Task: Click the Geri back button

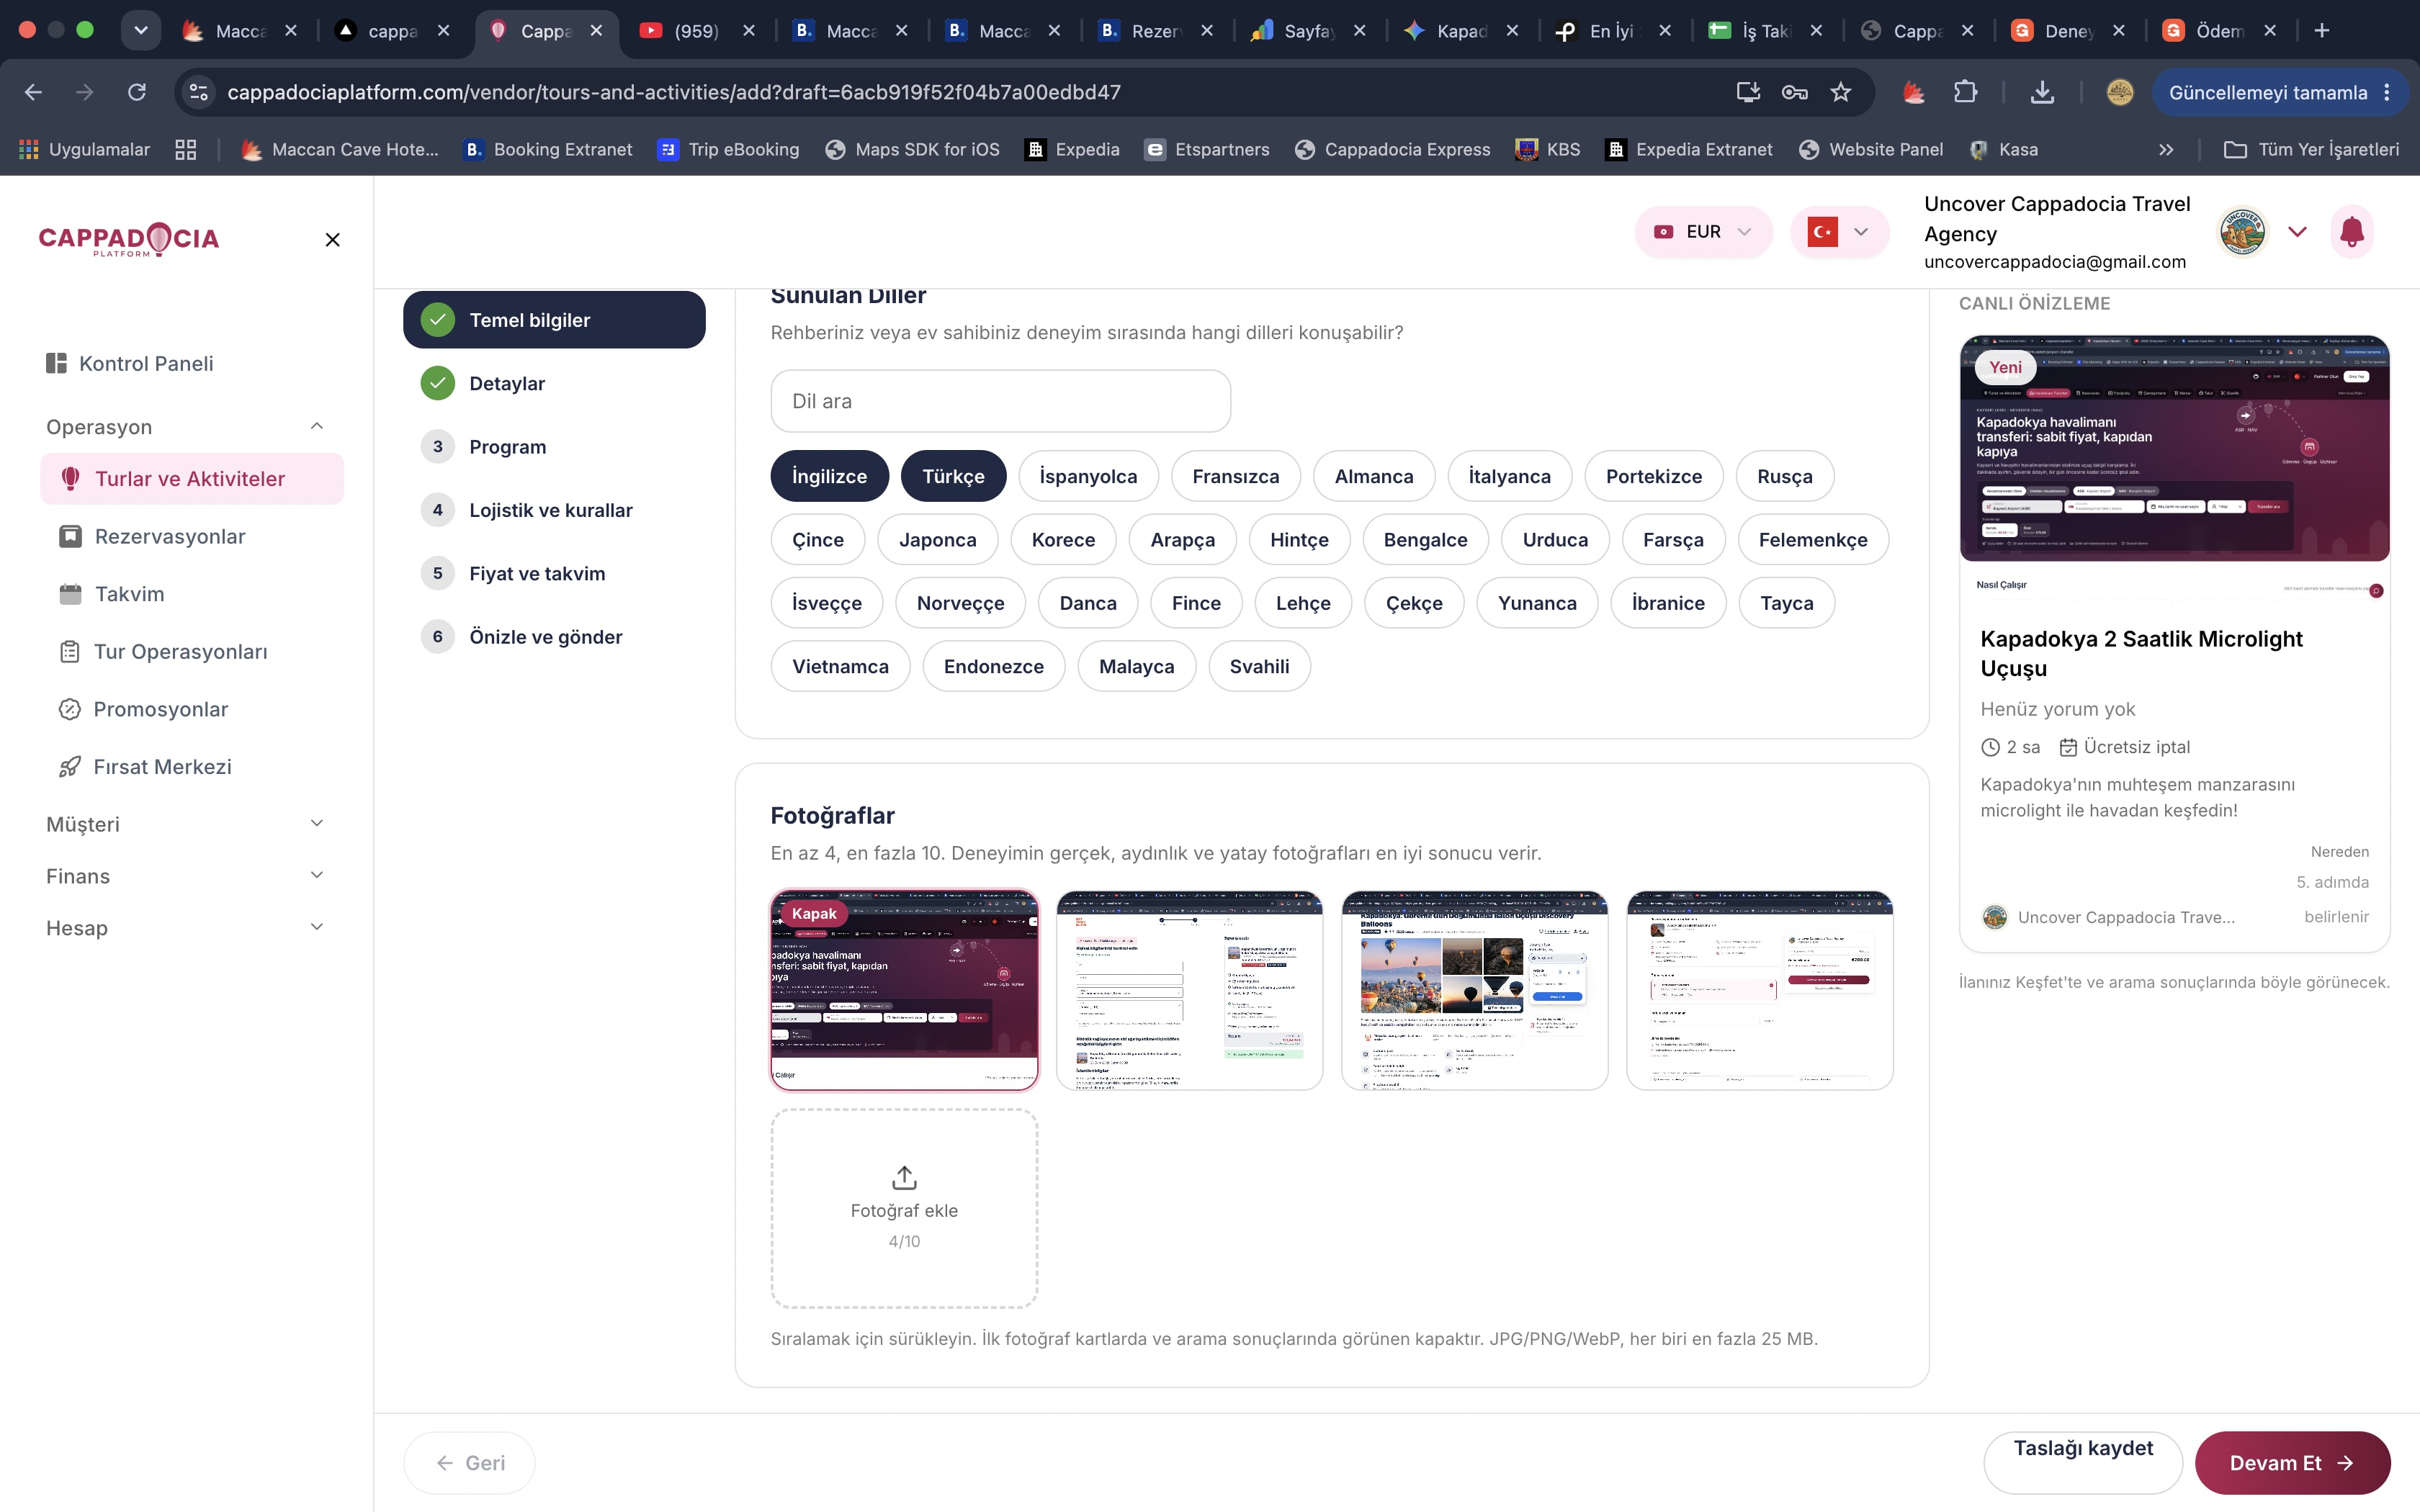Action: click(469, 1463)
